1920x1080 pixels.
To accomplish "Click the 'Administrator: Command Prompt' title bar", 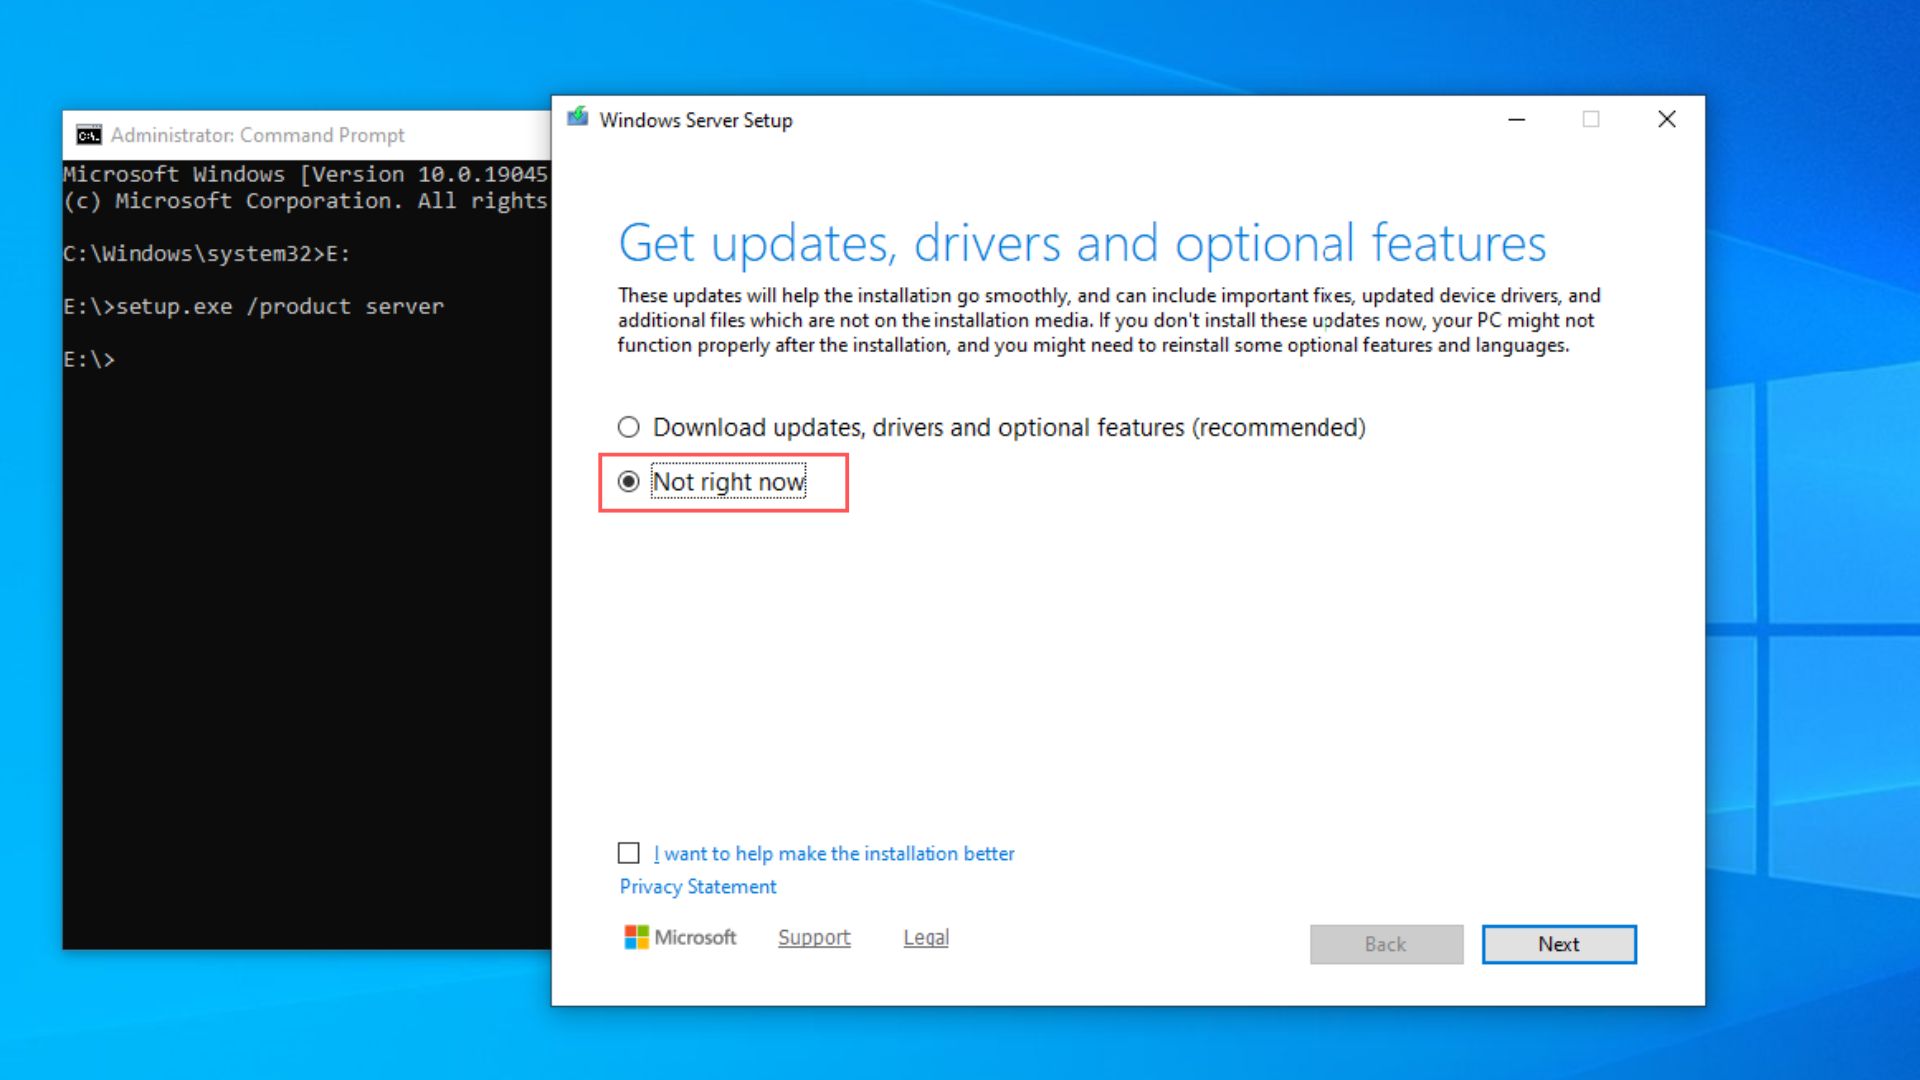I will point(257,134).
